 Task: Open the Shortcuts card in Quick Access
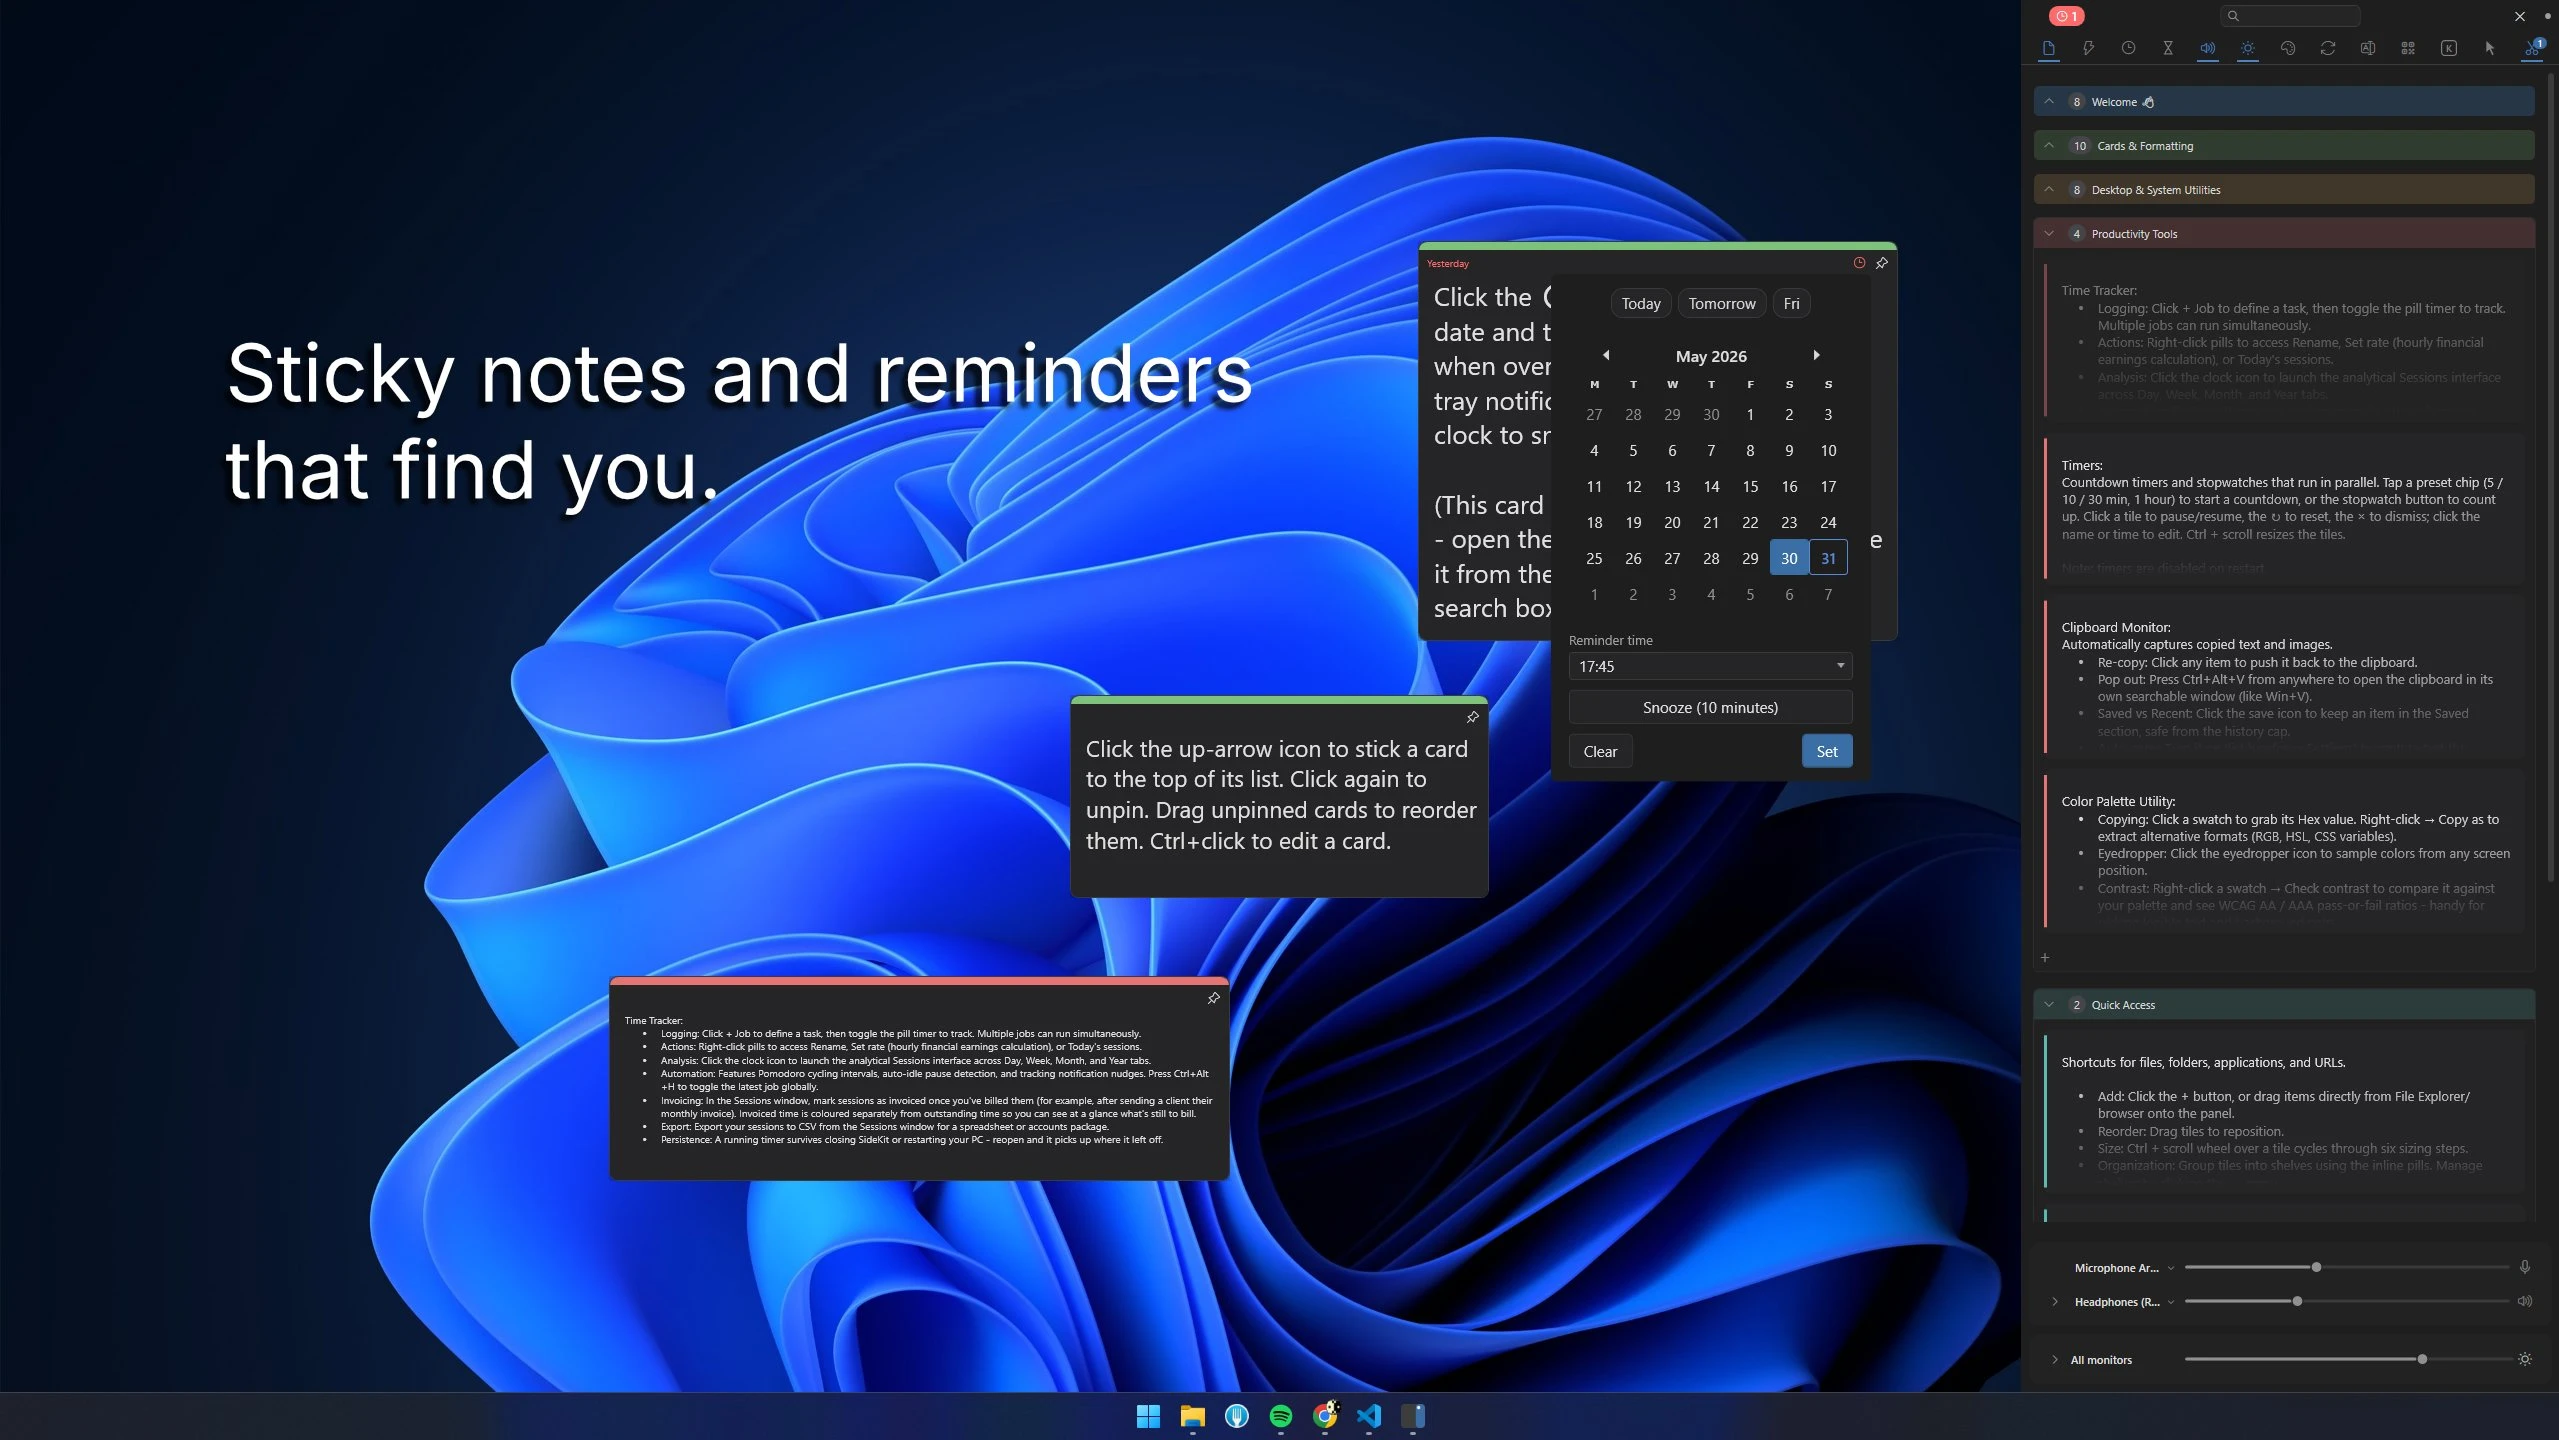point(2285,1112)
